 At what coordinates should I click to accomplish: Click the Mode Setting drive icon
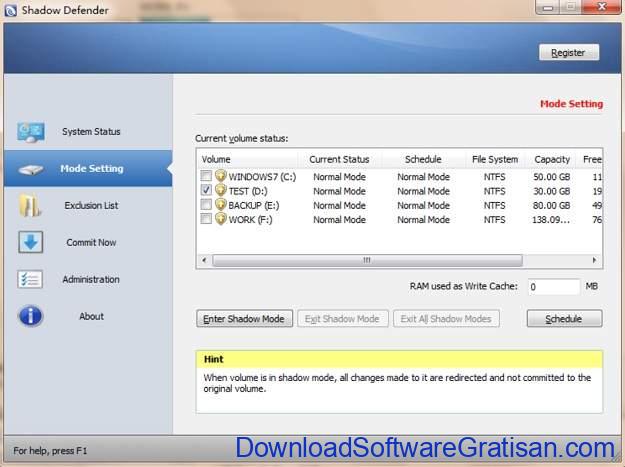[30, 169]
